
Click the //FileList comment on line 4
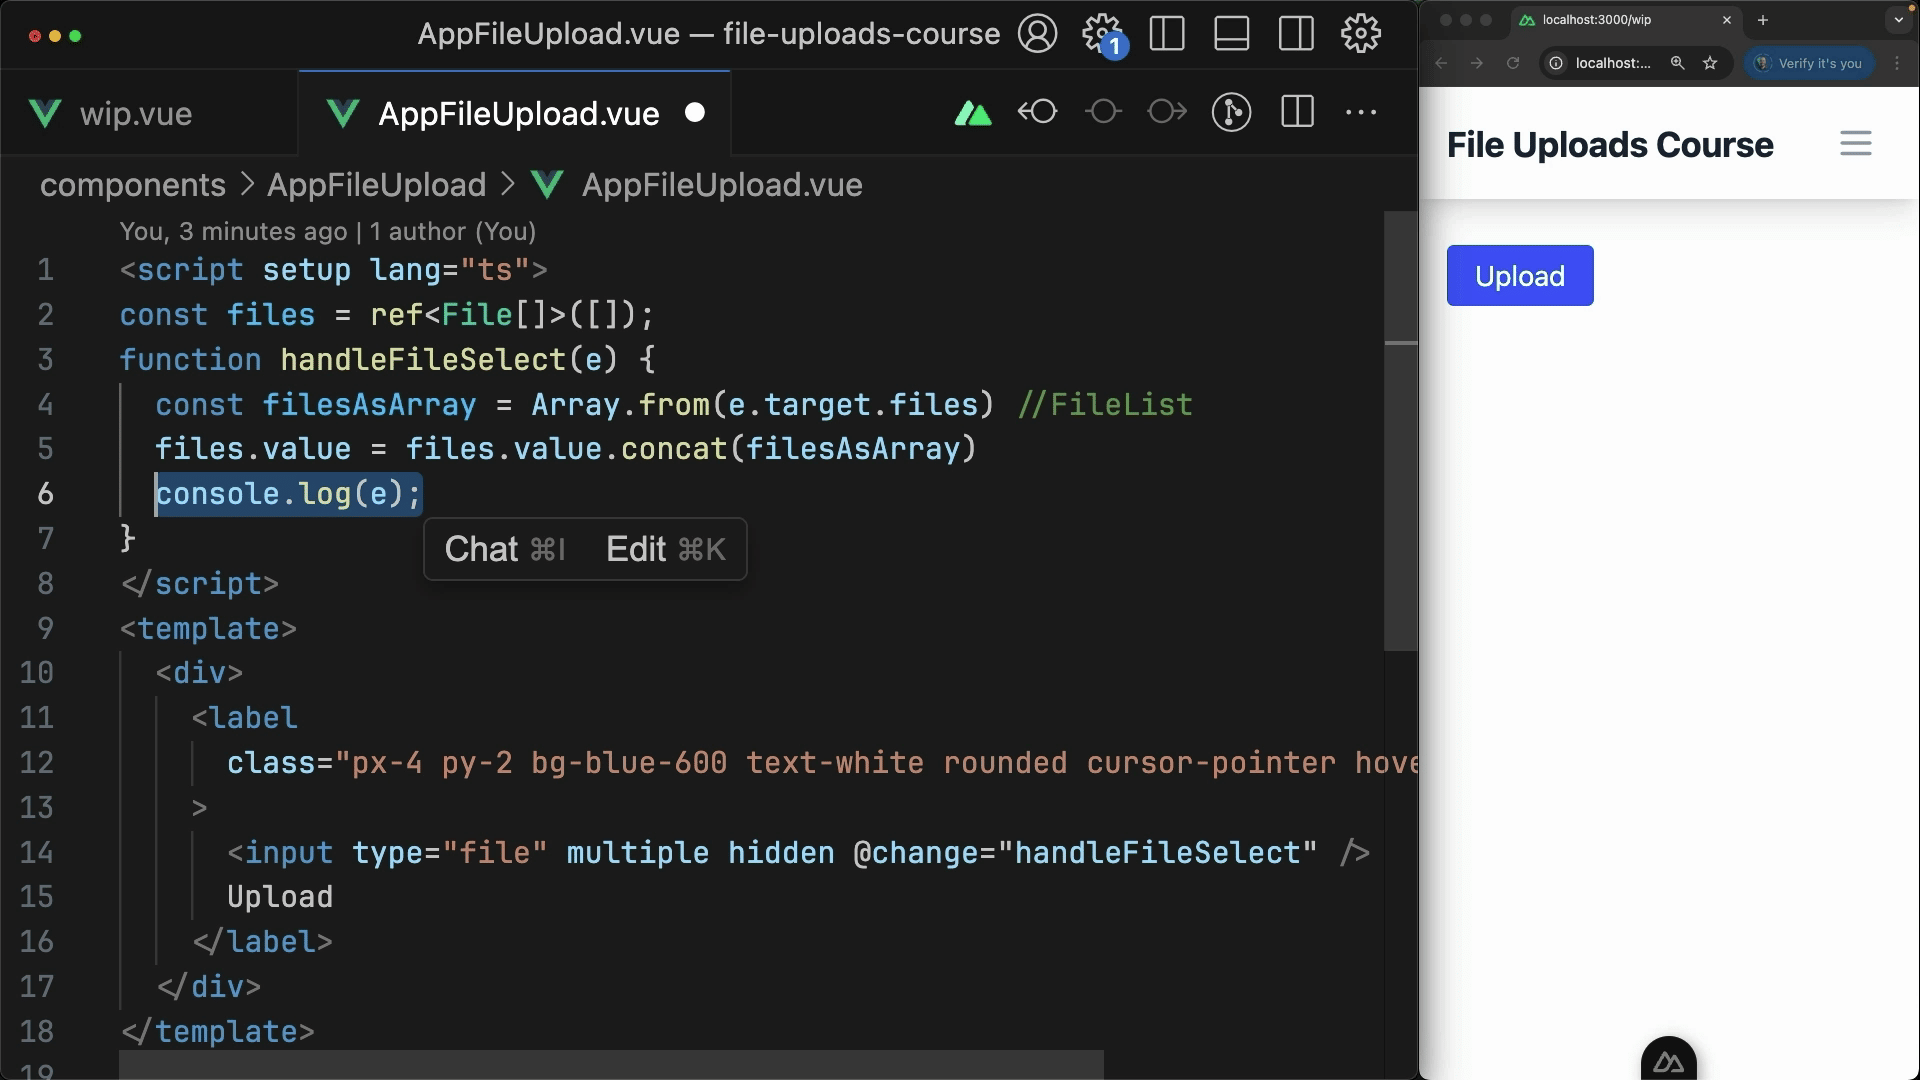(1105, 405)
